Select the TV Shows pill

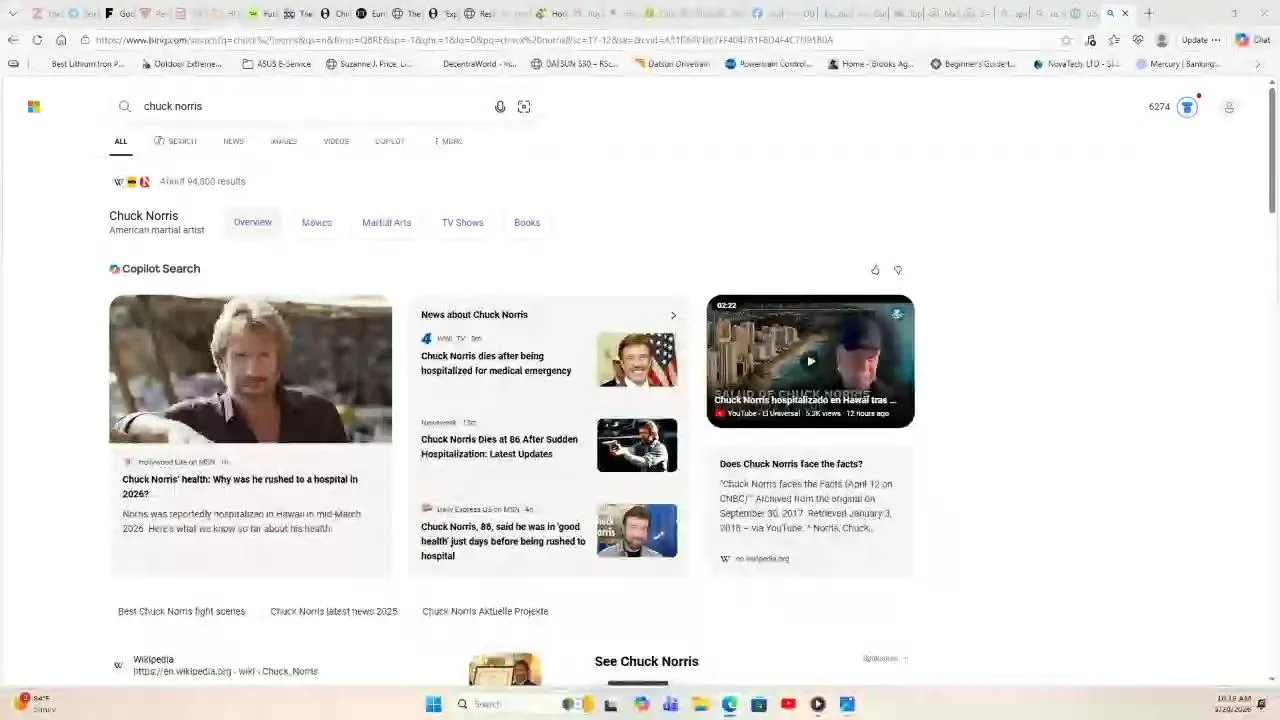point(463,222)
